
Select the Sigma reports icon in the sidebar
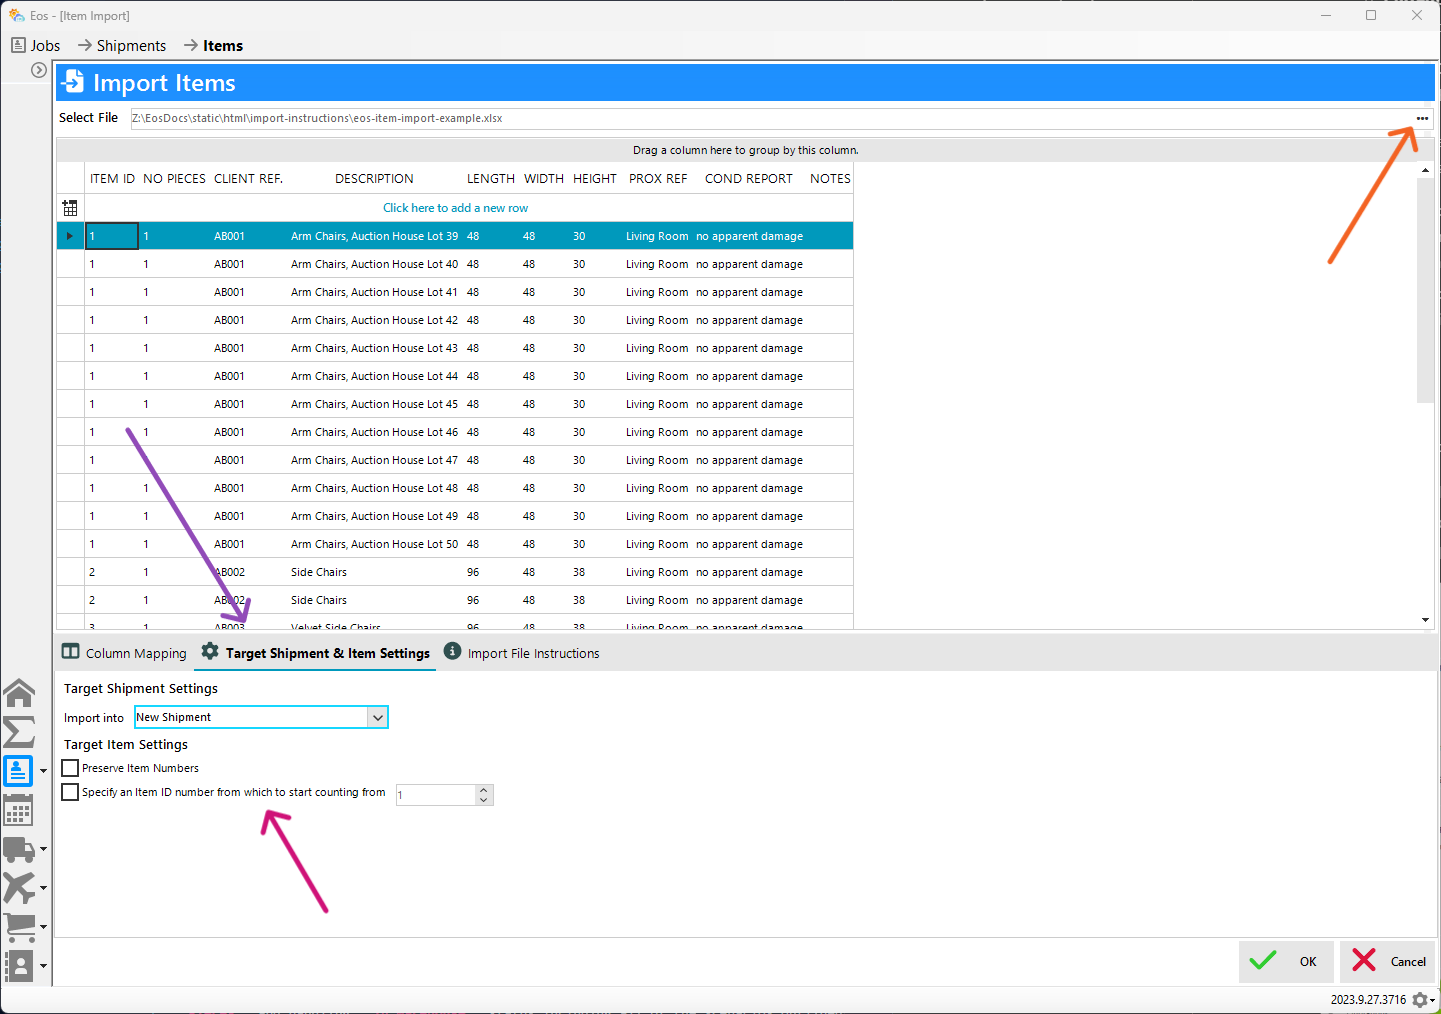(19, 731)
